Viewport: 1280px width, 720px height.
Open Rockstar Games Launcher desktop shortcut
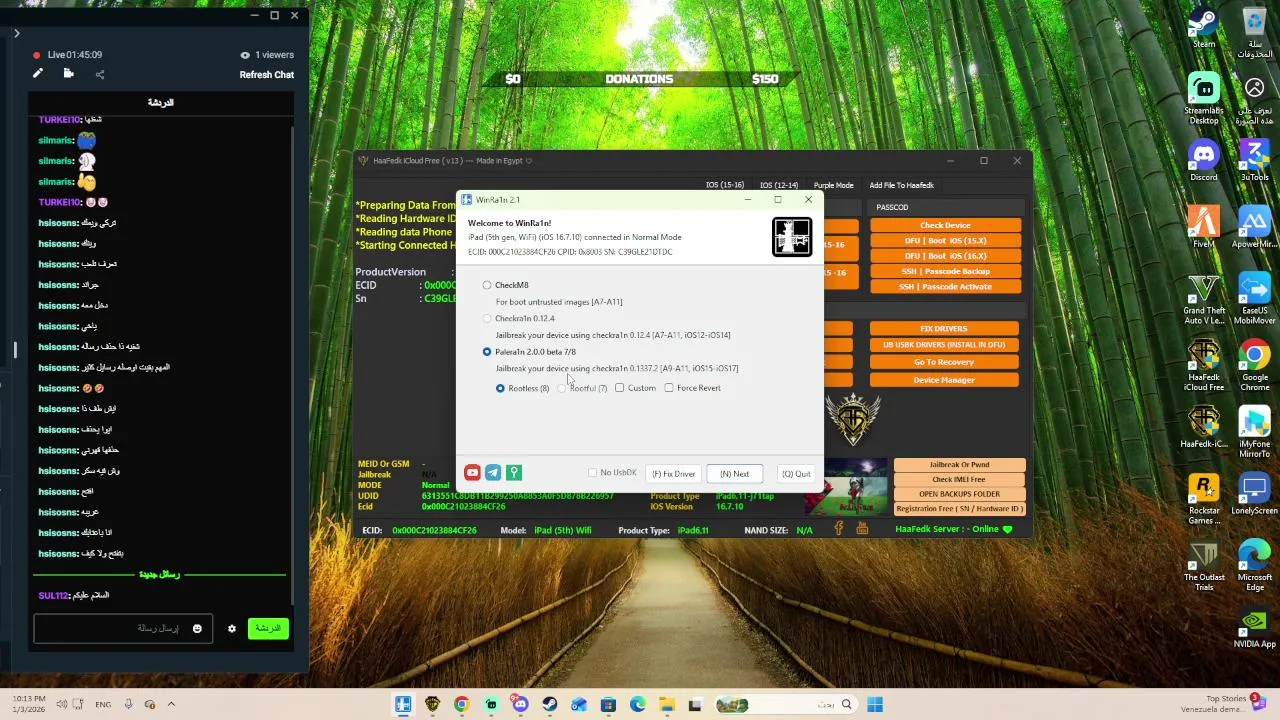[1204, 499]
